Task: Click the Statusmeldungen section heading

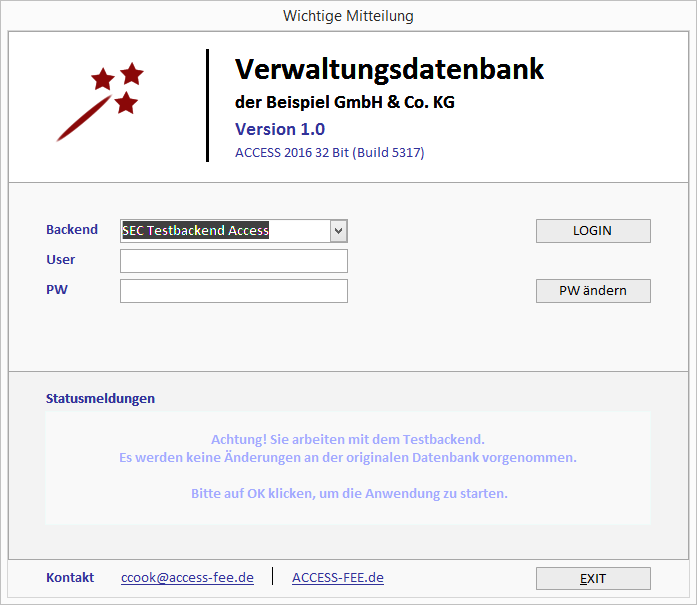Action: [100, 398]
